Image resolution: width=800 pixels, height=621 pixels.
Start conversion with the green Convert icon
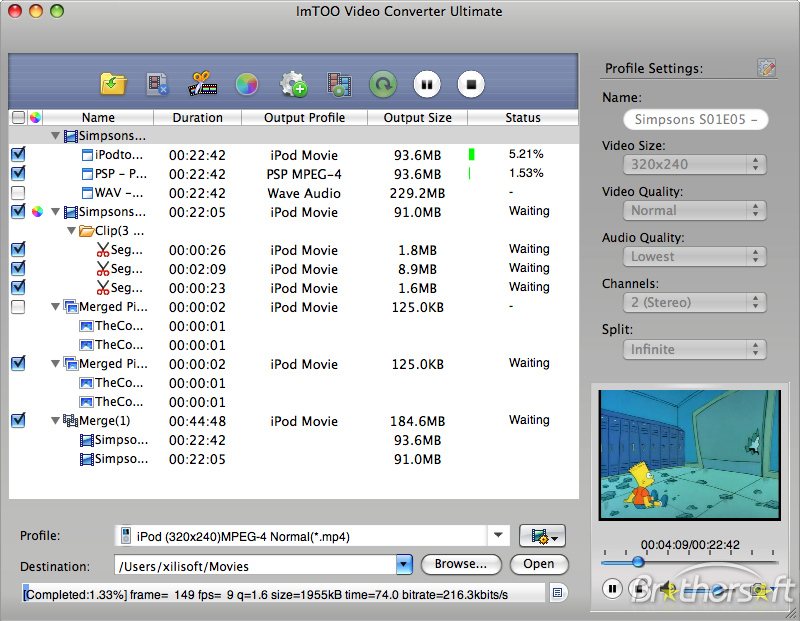pyautogui.click(x=383, y=84)
